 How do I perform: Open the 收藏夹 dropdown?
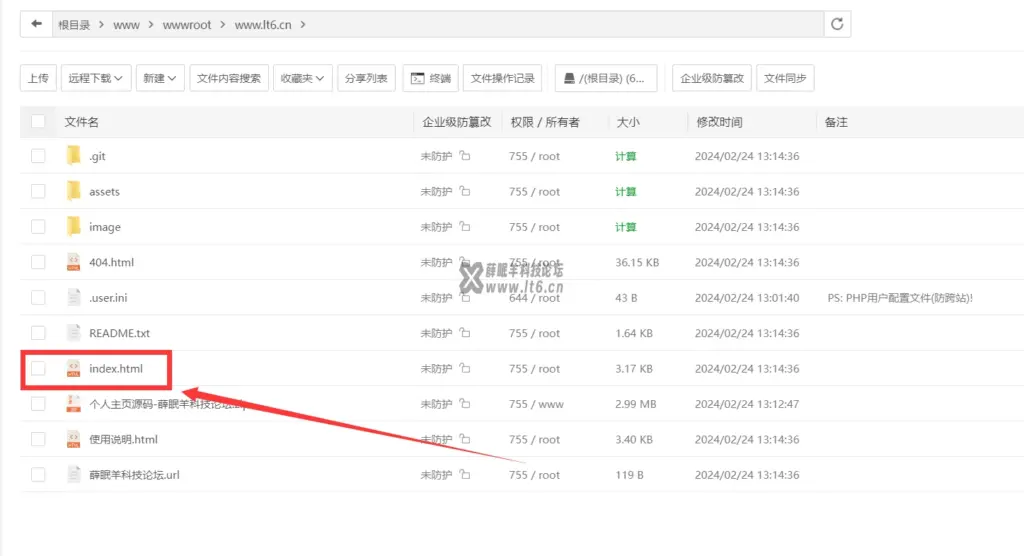click(302, 78)
